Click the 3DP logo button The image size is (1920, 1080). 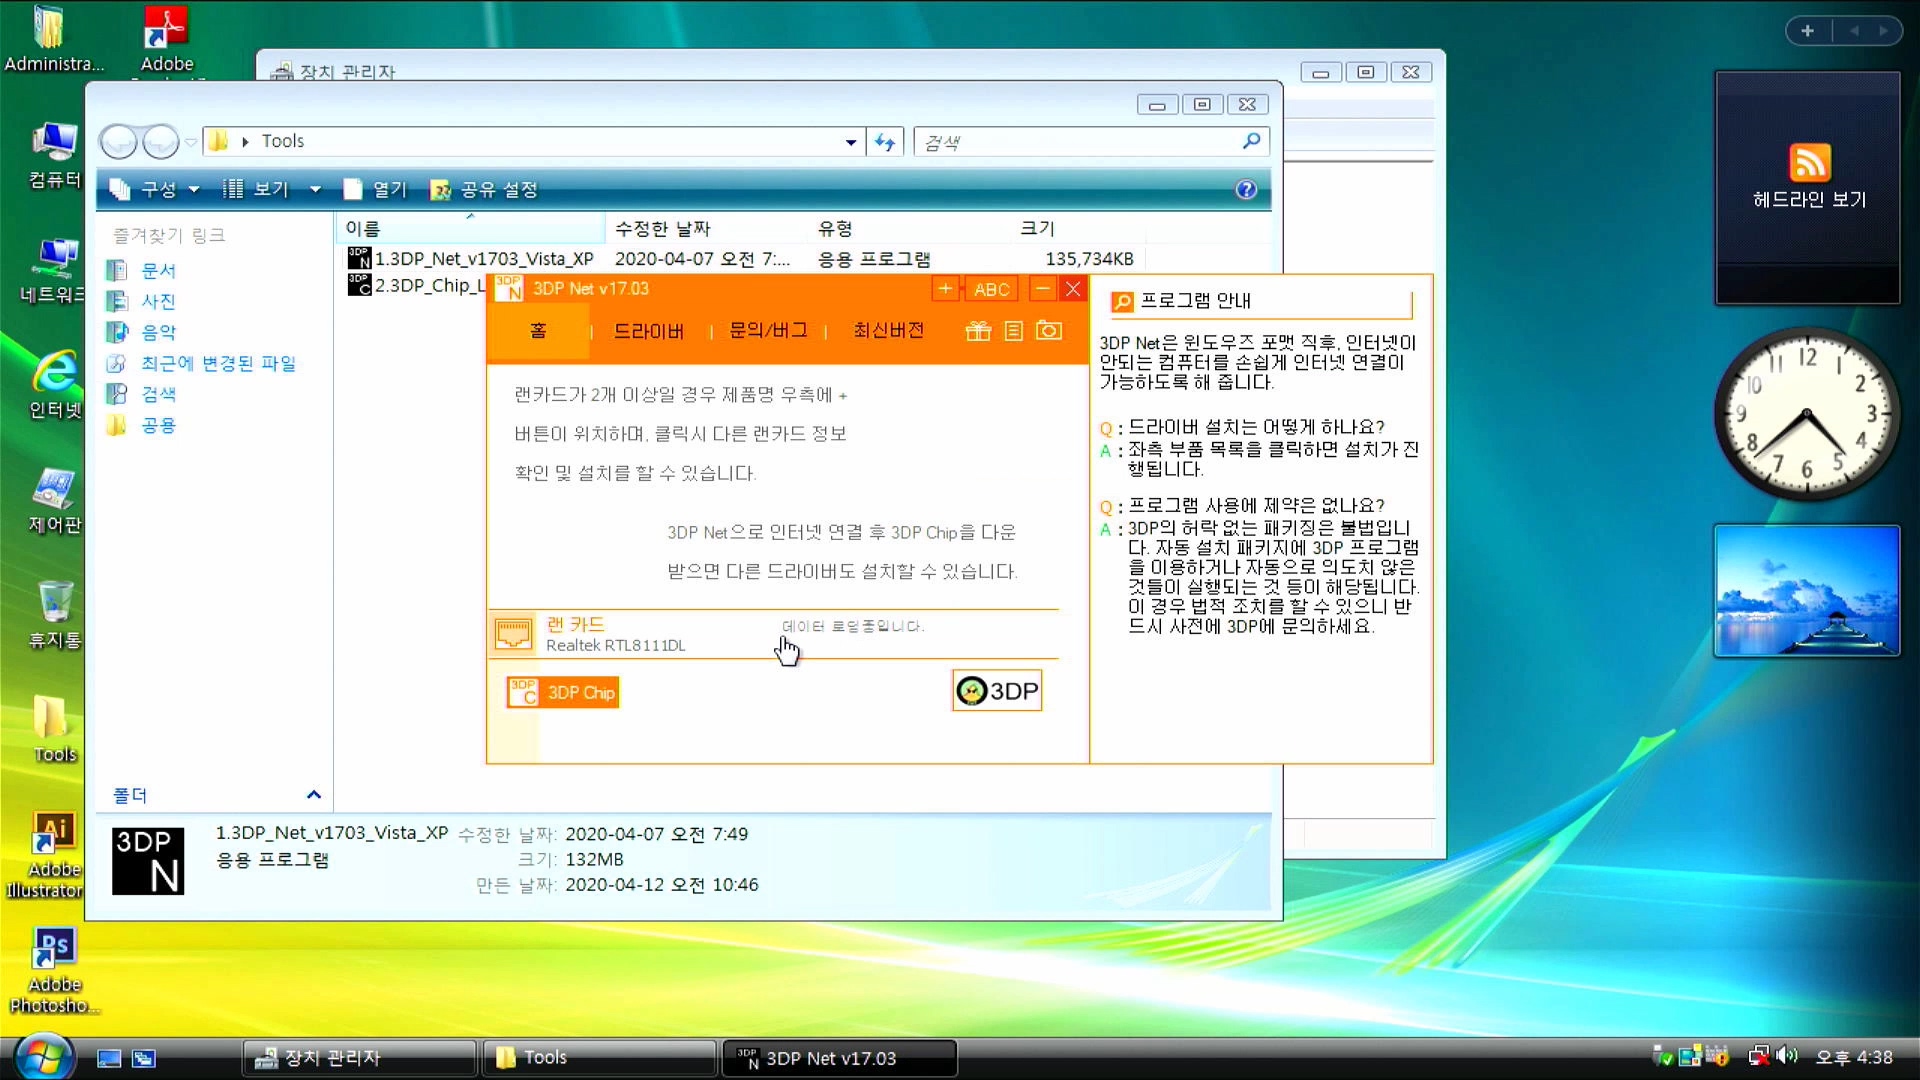point(997,691)
